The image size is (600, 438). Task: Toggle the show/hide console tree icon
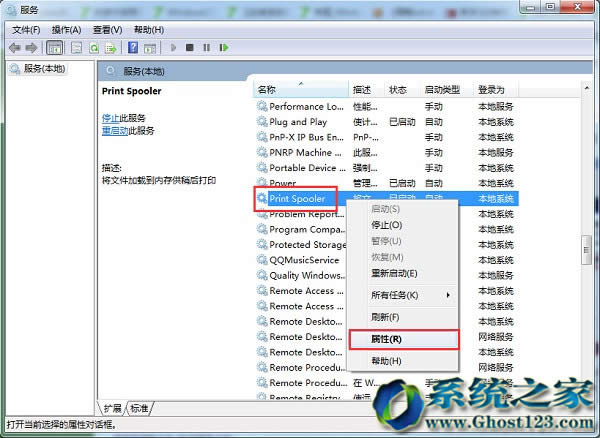54,48
